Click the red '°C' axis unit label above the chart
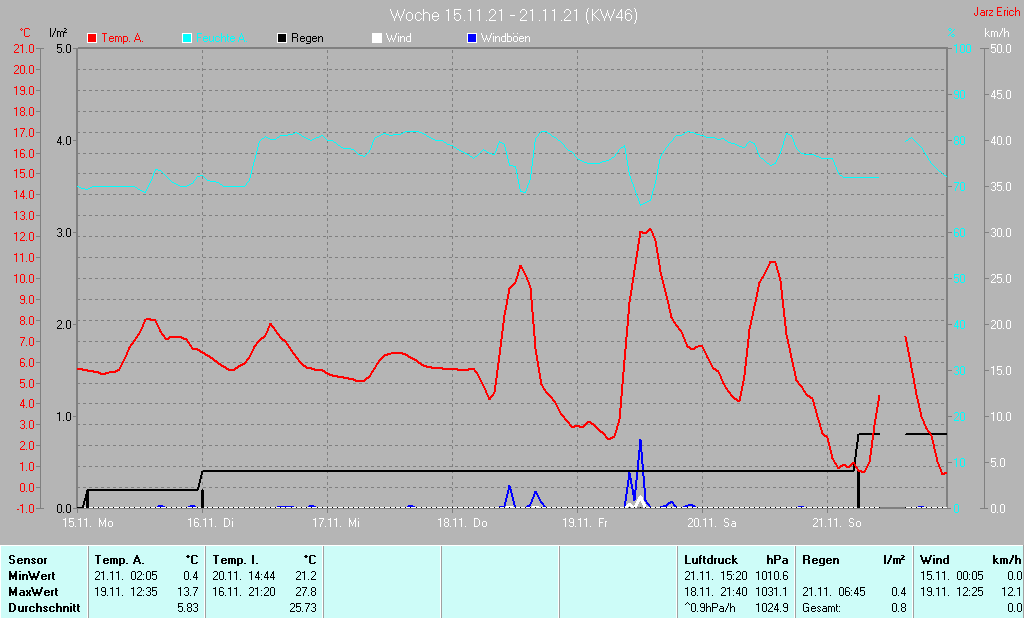Screen dimensions: 1024x618 coord(25,33)
